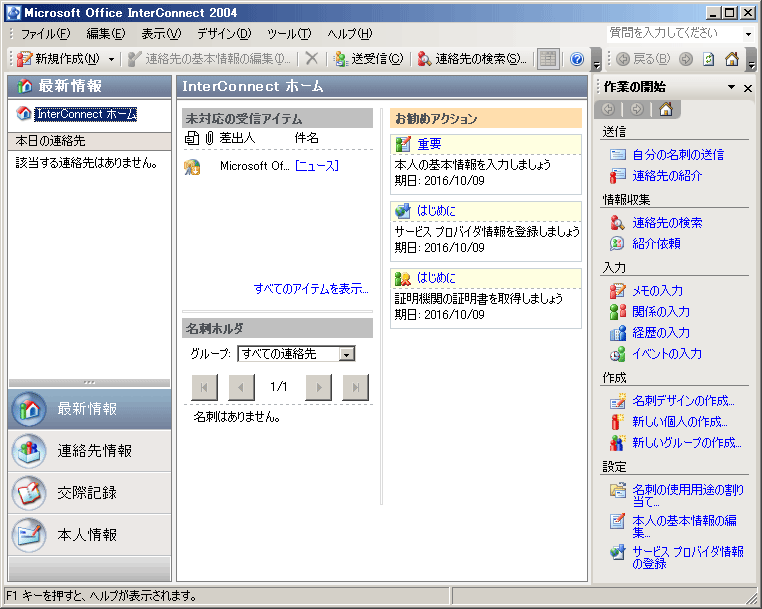
Task: Click the 新規作成 toolbar icon
Action: click(24, 59)
